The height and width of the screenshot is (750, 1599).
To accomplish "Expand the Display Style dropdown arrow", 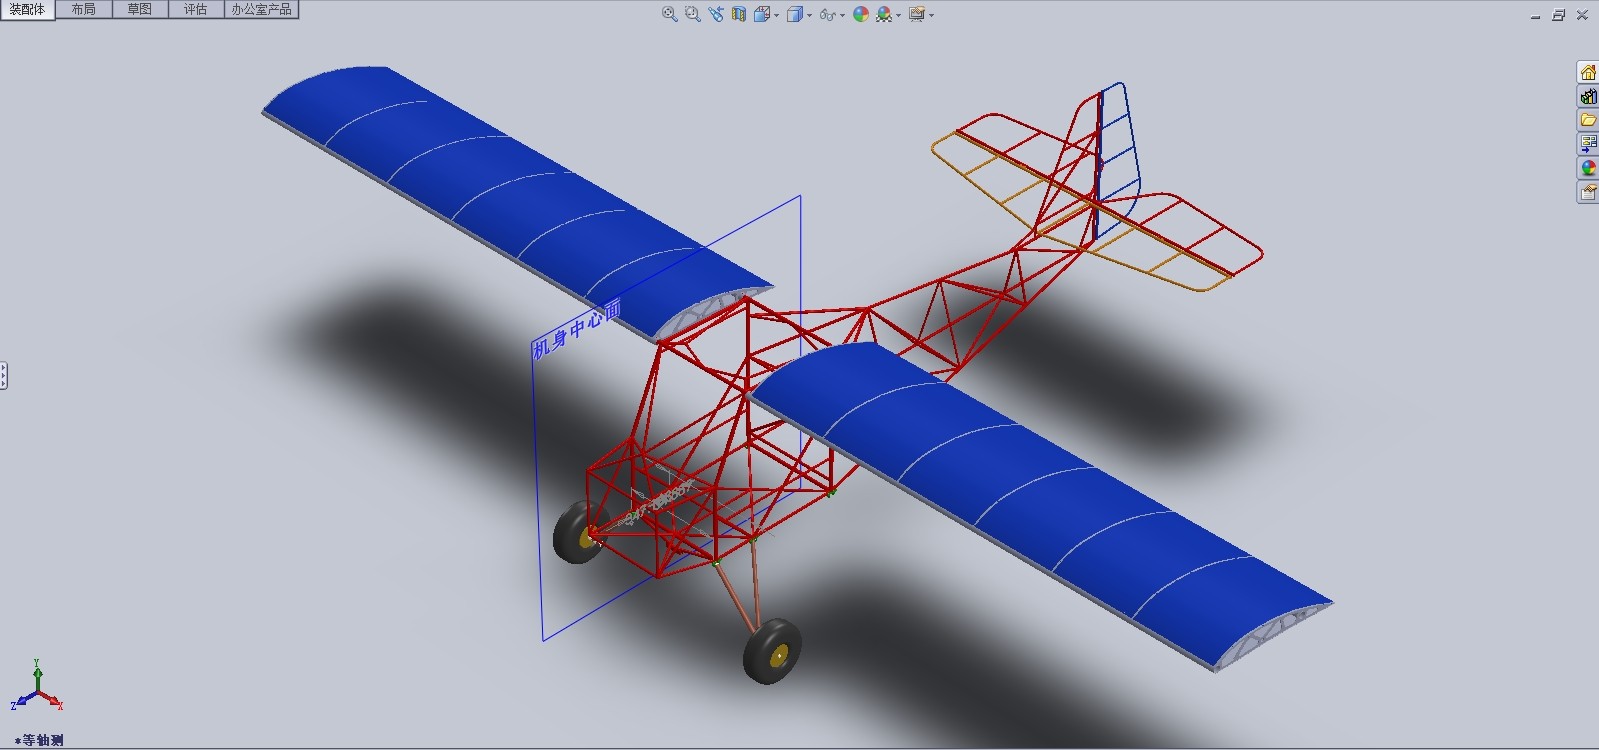I will (809, 15).
